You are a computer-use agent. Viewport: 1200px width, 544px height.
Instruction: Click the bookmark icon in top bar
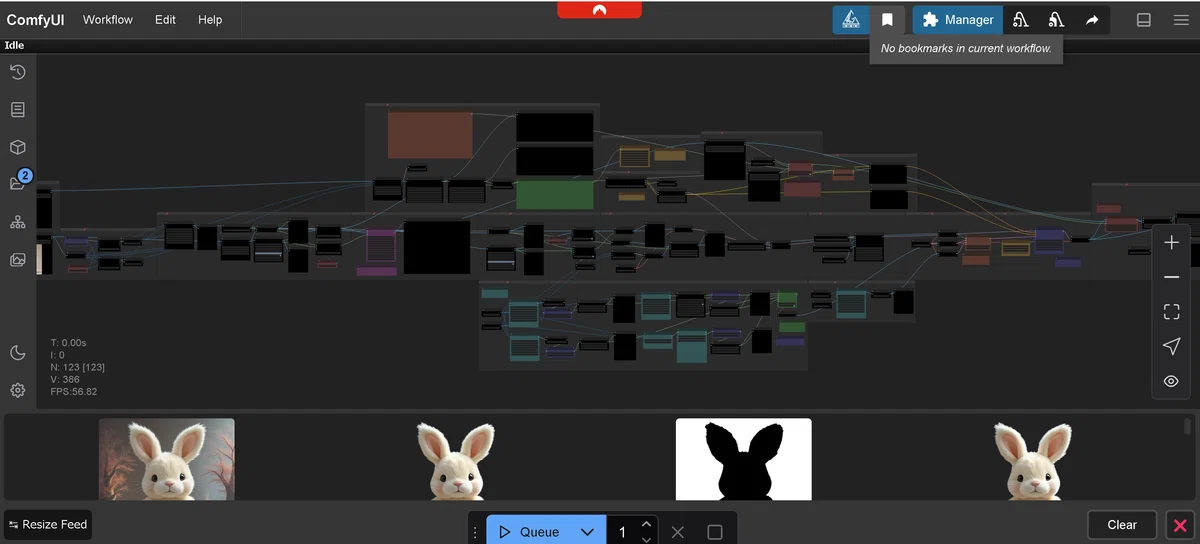[887, 20]
